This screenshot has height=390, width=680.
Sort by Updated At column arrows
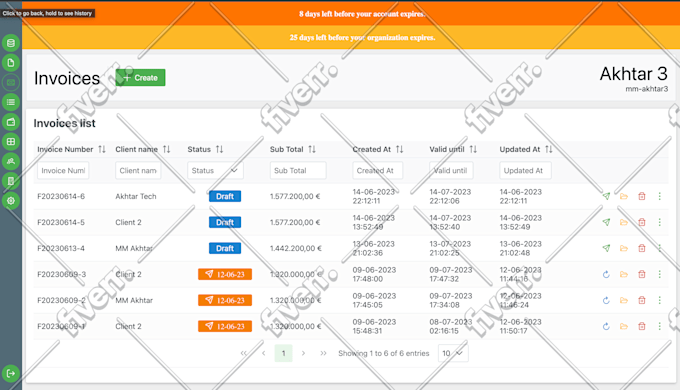tap(549, 149)
